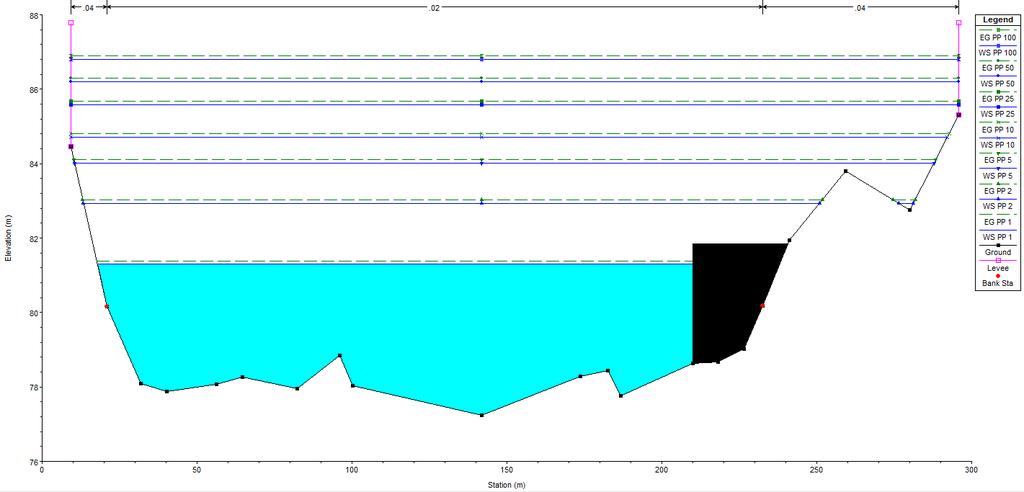Click the .04 Manning's n label over left overbank
1024x492 pixels.
88,8
